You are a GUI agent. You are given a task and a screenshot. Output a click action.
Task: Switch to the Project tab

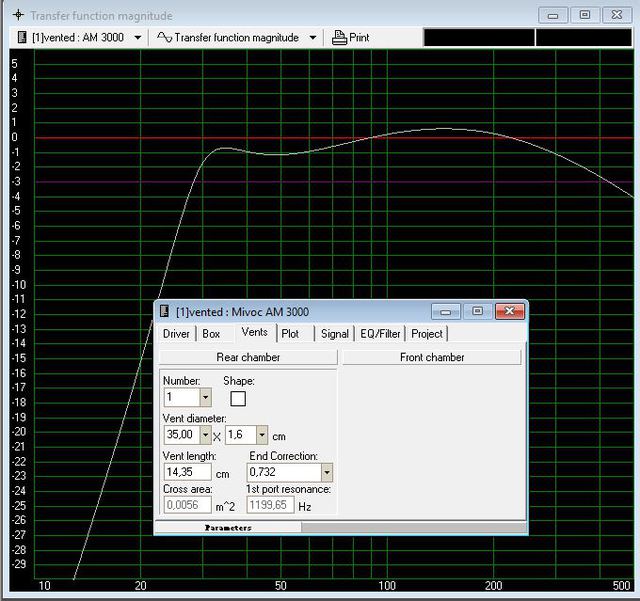[x=427, y=334]
